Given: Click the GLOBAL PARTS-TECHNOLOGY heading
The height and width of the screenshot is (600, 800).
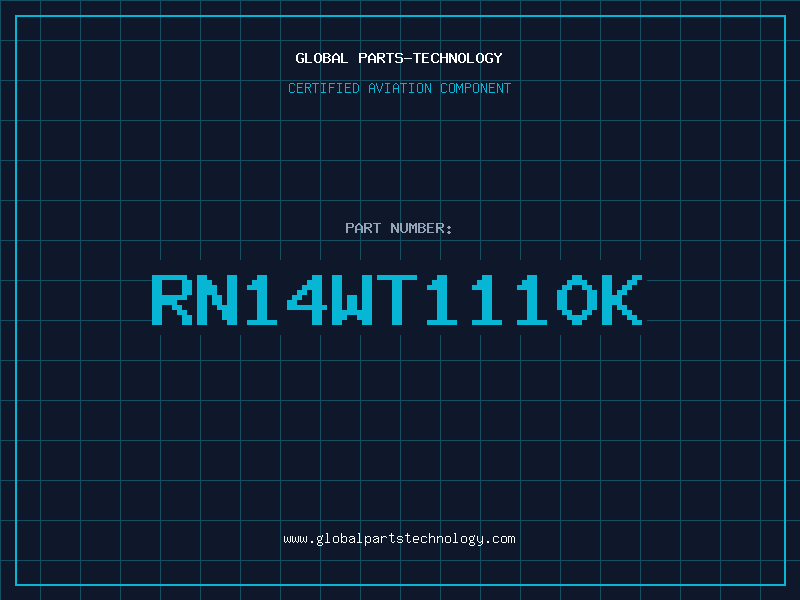Looking at the screenshot, I should pos(399,58).
